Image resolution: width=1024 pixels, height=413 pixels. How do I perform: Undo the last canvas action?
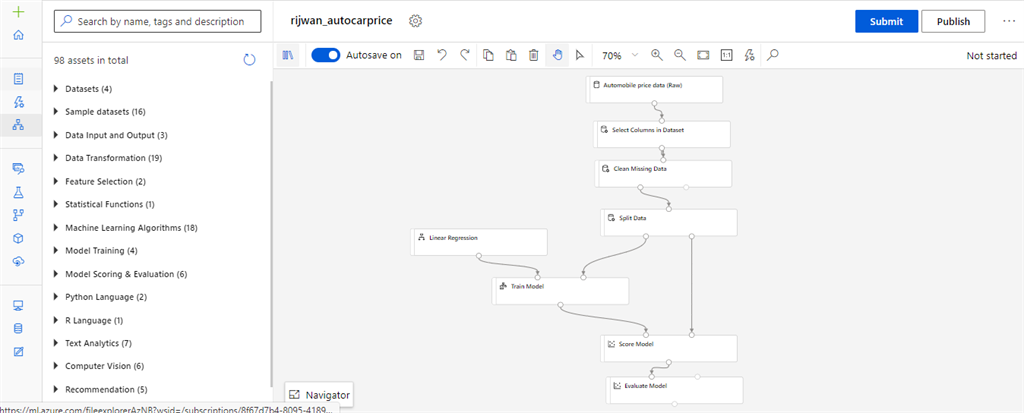click(x=442, y=56)
